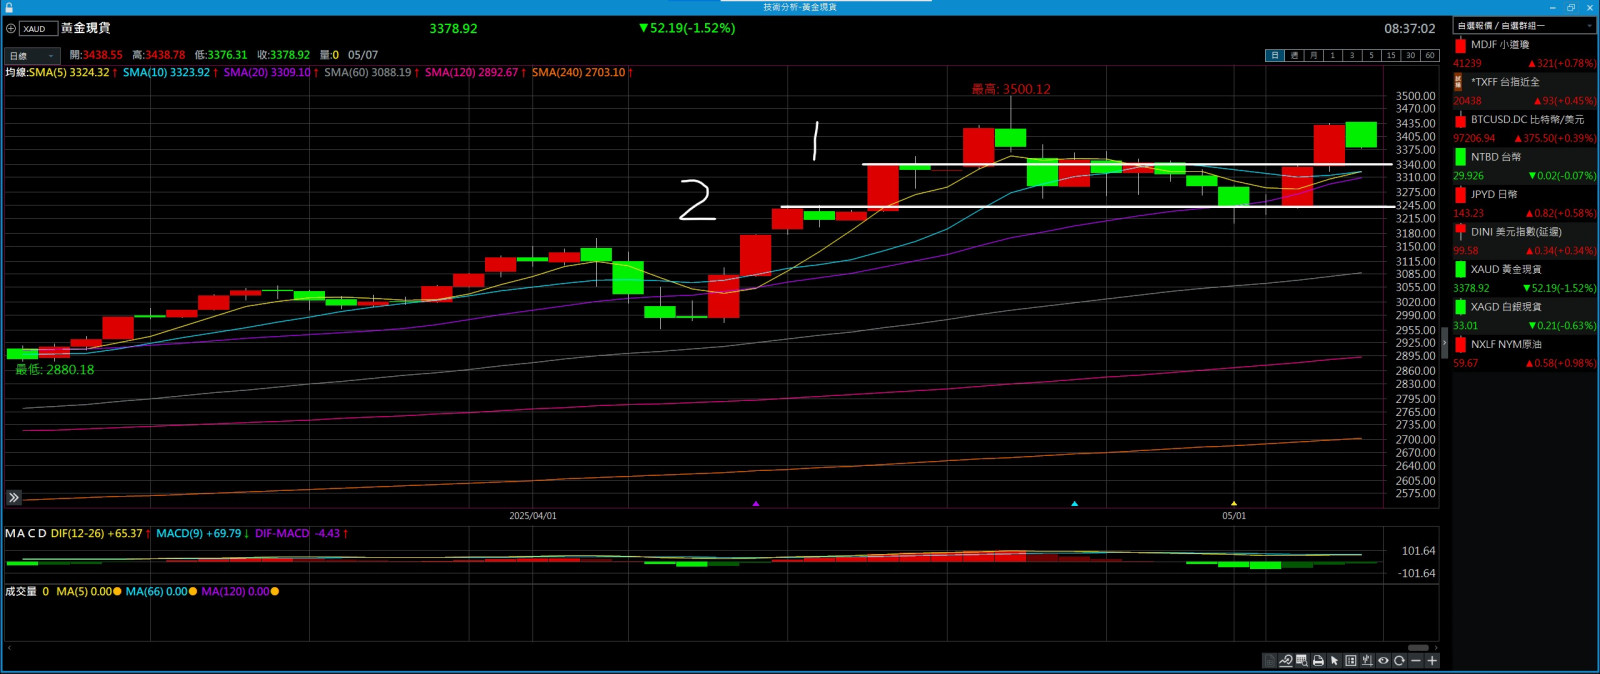Select BTCUSD.DC 比特幣/美元 watchlist row
The height and width of the screenshot is (674, 1600).
tap(1525, 129)
